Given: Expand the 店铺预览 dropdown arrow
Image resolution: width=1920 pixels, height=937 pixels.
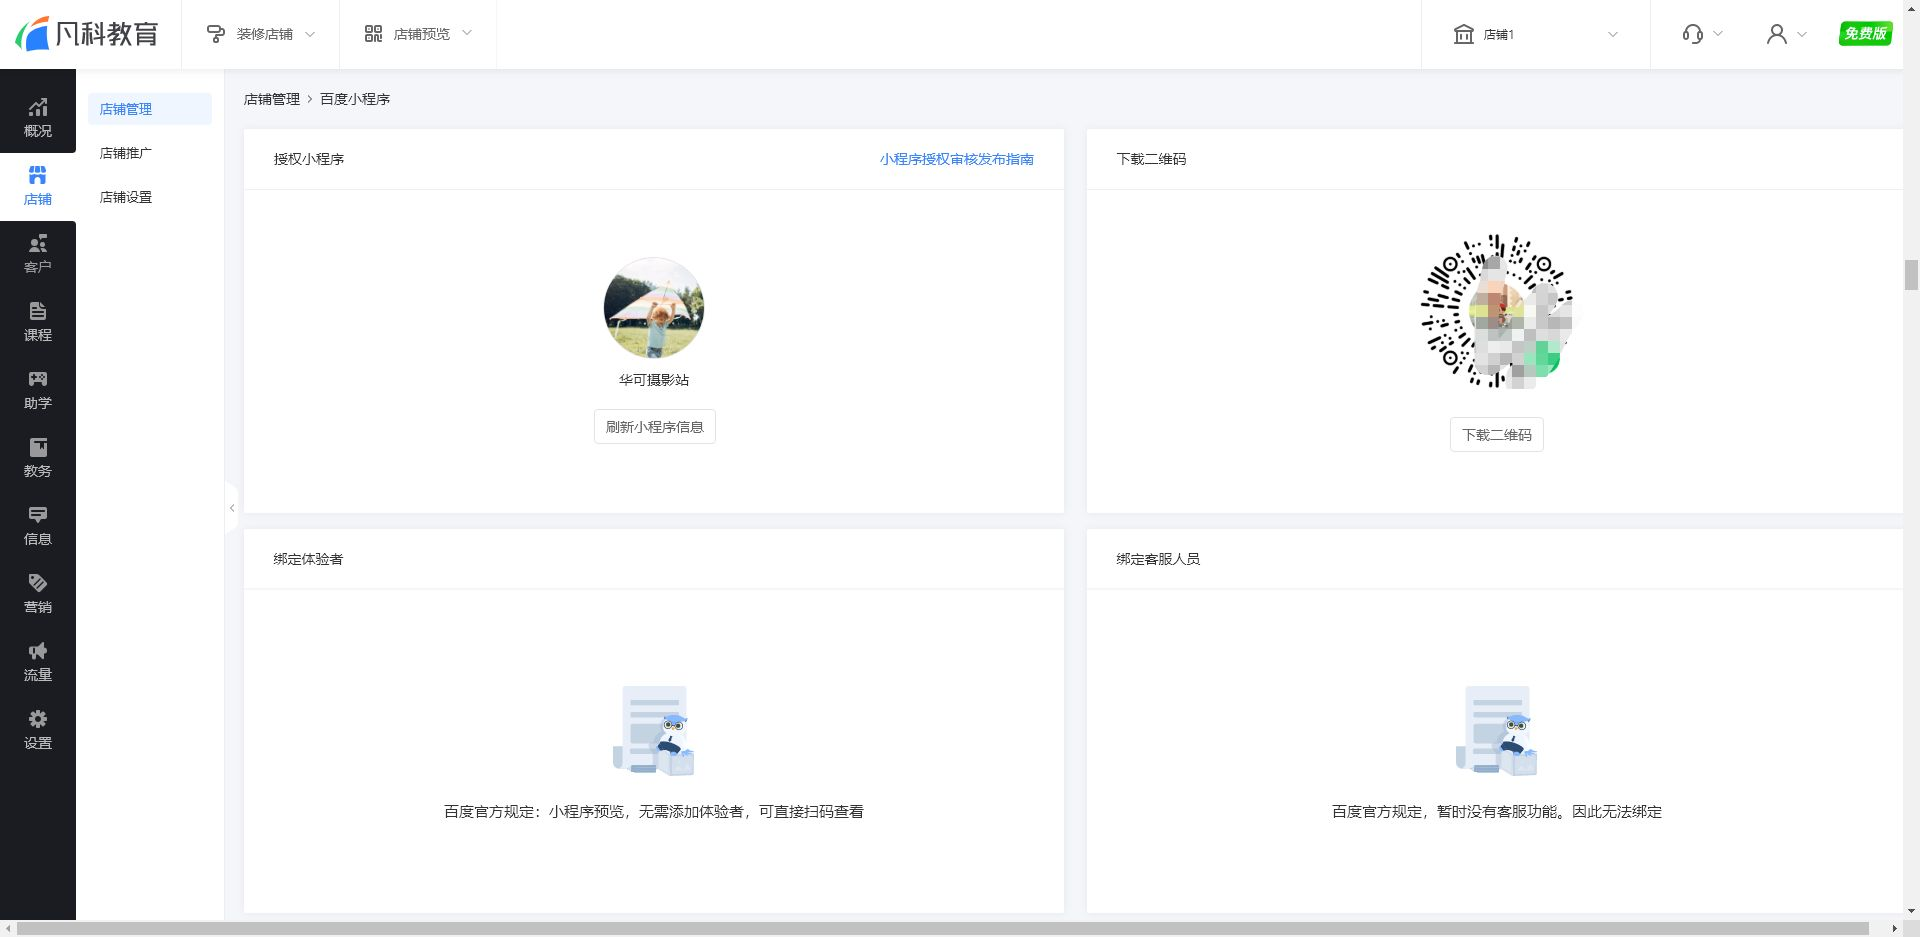Looking at the screenshot, I should (x=467, y=34).
